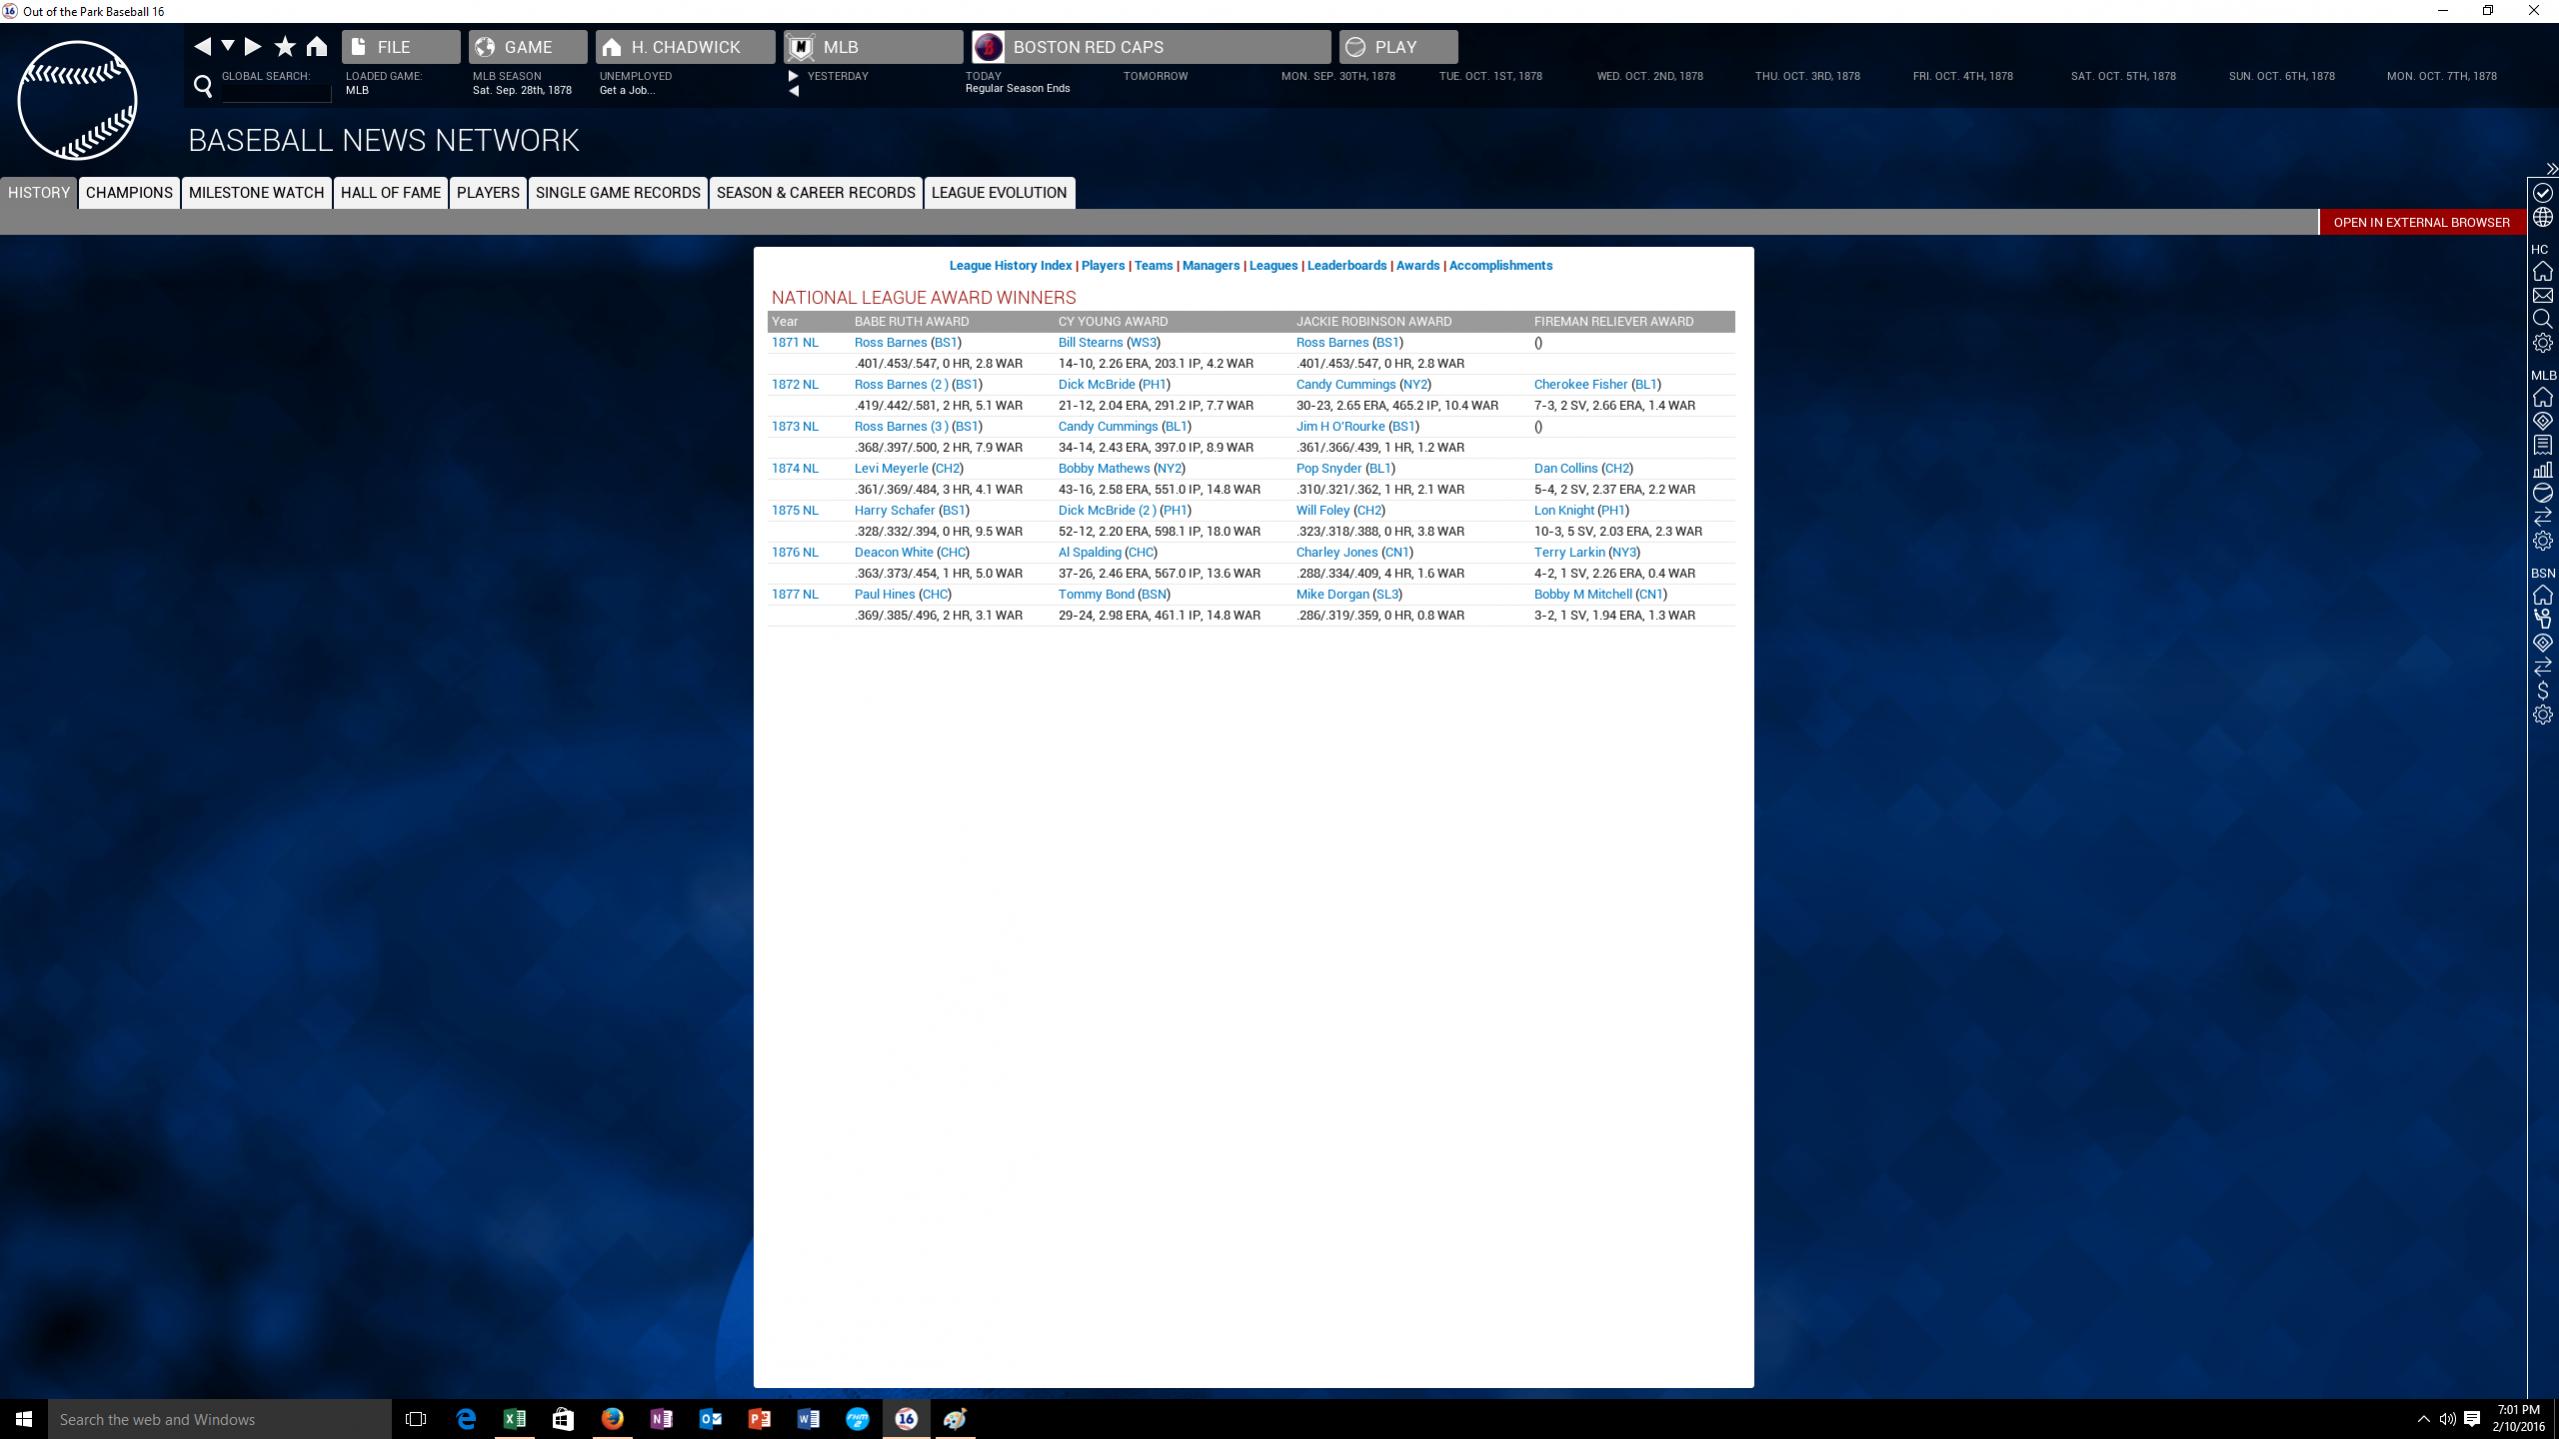Open the Boston Red Caps menu
This screenshot has height=1439, width=2559.
pos(1150,47)
